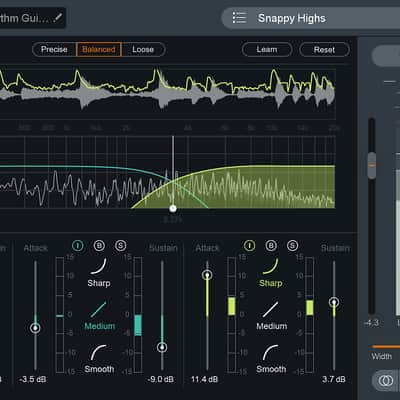The image size is (400, 400).
Task: Click the teal band Sustain slider handle
Action: [x=162, y=347]
